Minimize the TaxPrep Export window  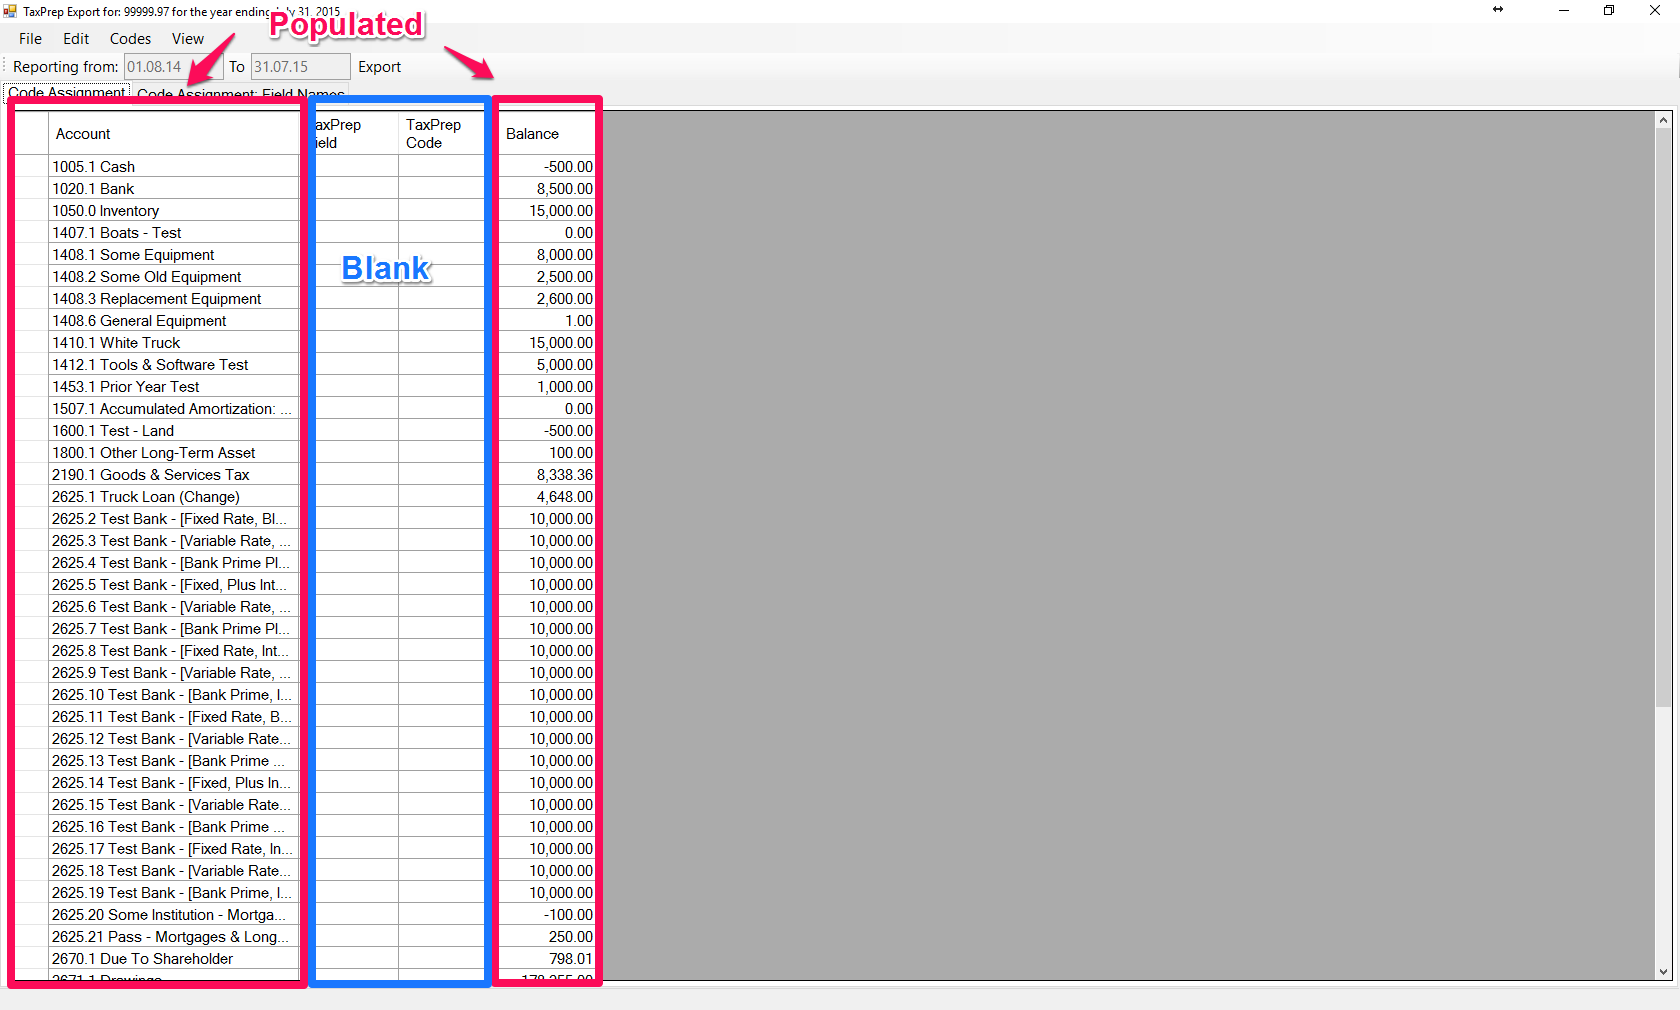coord(1564,11)
